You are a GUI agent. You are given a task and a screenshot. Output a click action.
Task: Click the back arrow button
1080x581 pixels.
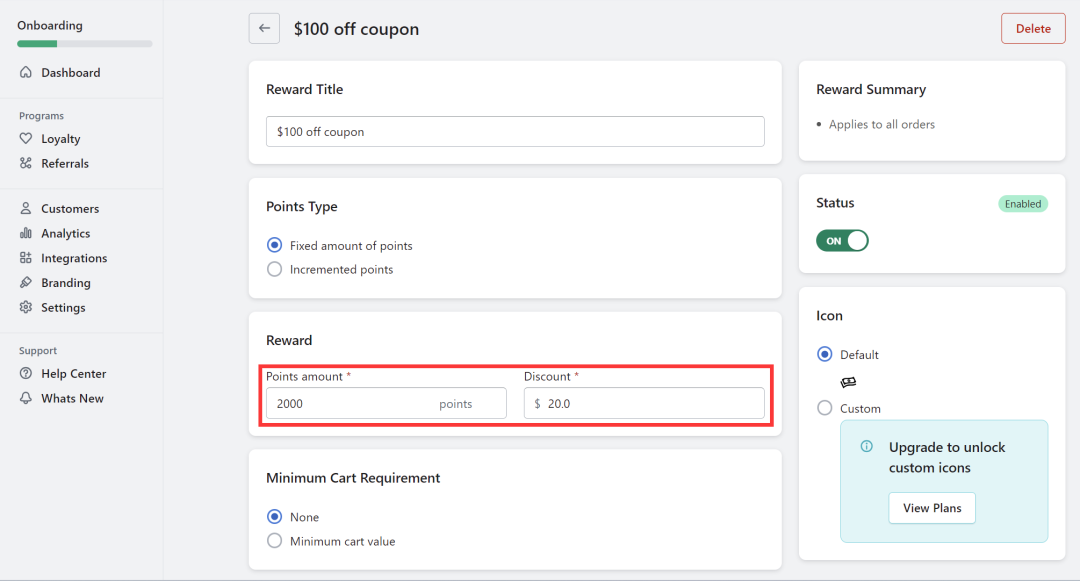point(264,28)
